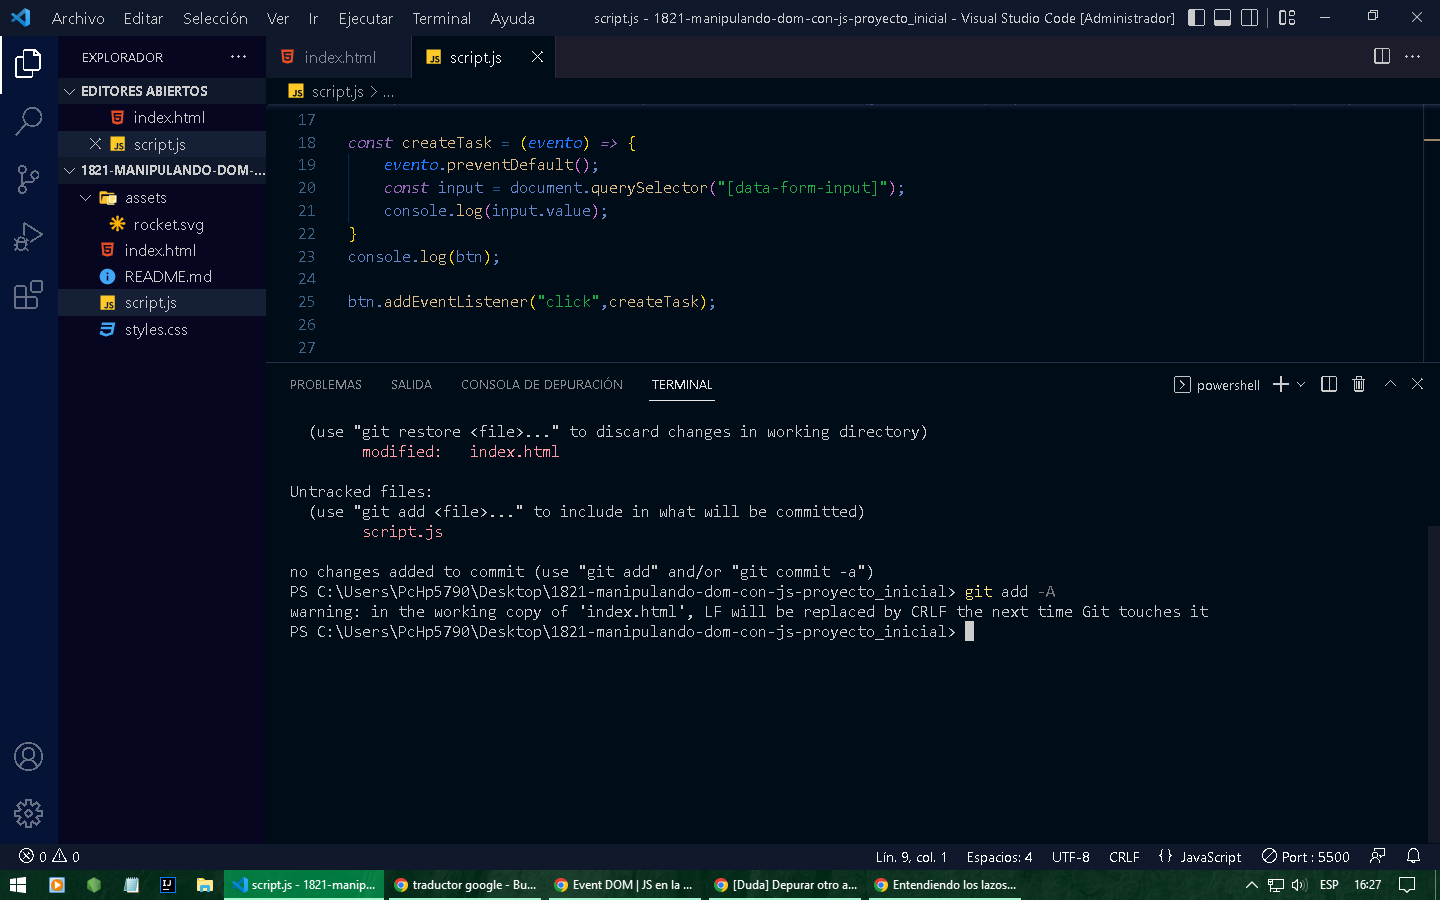Open styles.css in the file tree

(x=162, y=329)
